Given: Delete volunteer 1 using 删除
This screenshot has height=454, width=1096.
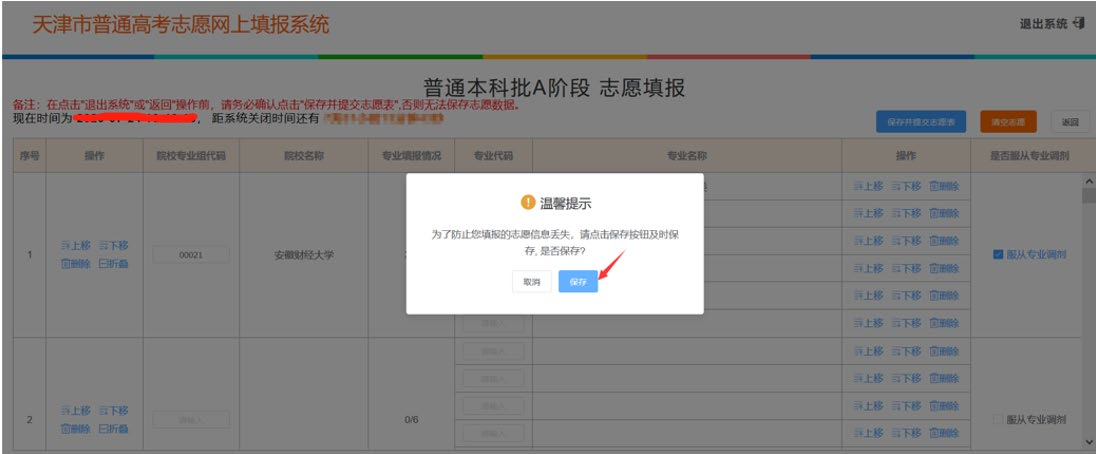Looking at the screenshot, I should coord(75,264).
